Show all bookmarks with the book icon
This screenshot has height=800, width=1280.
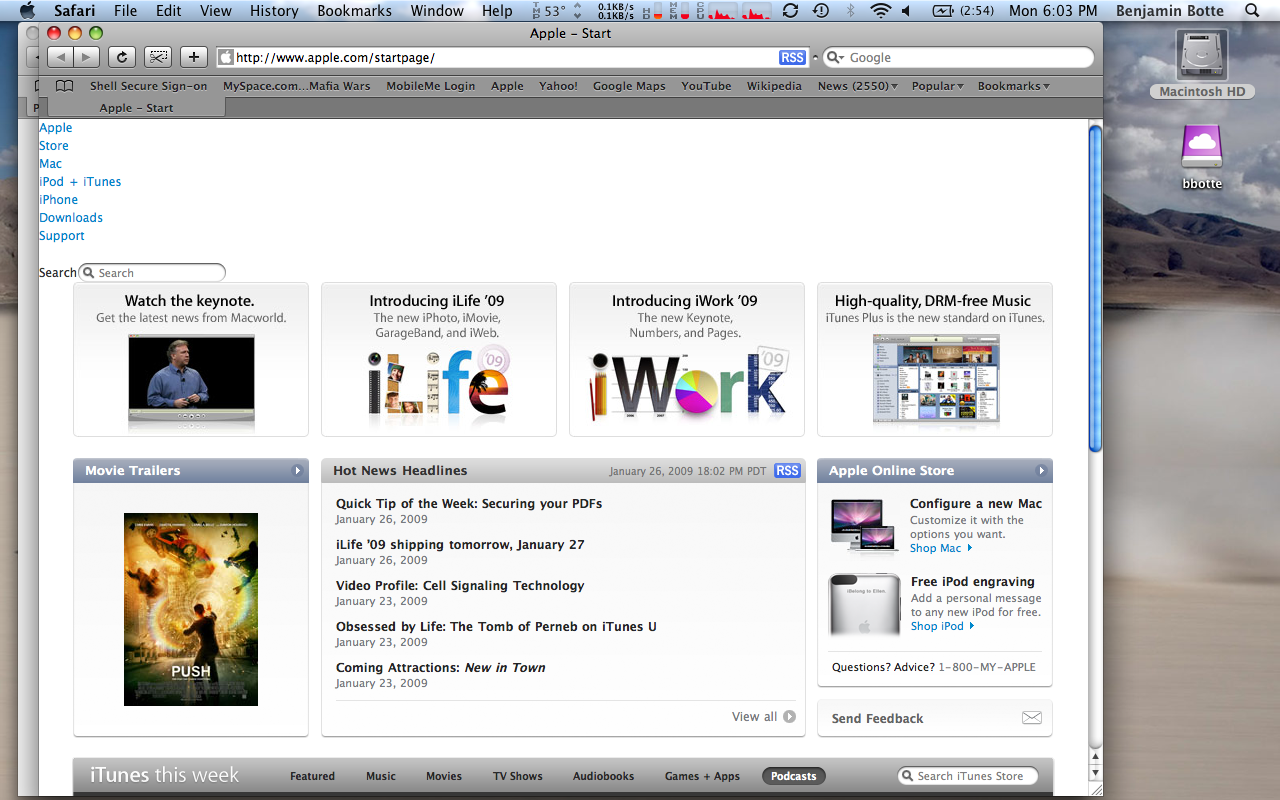click(x=64, y=86)
